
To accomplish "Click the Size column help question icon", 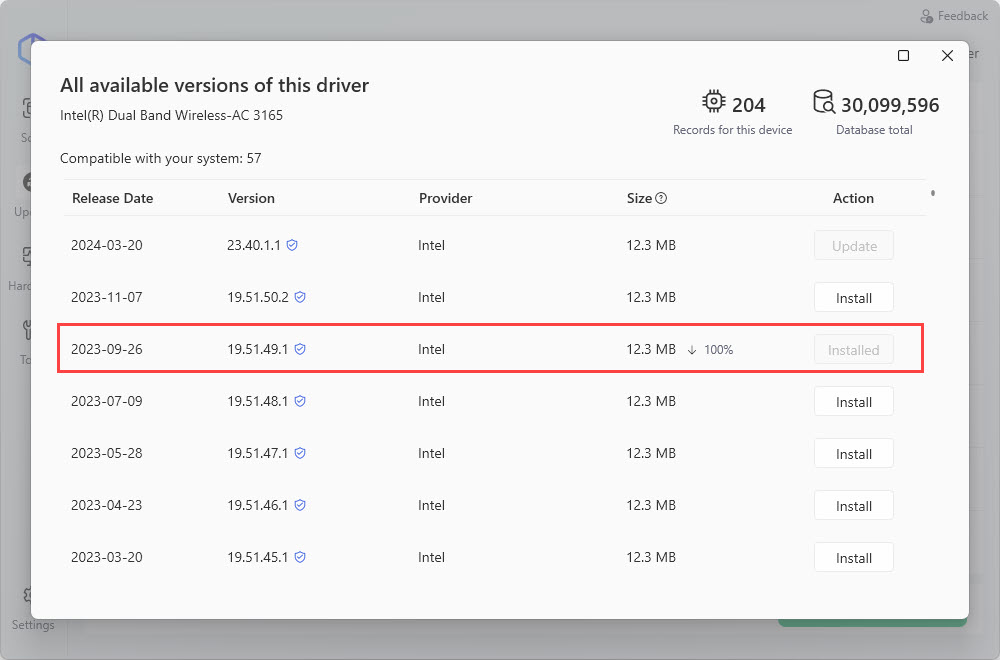I will (661, 198).
